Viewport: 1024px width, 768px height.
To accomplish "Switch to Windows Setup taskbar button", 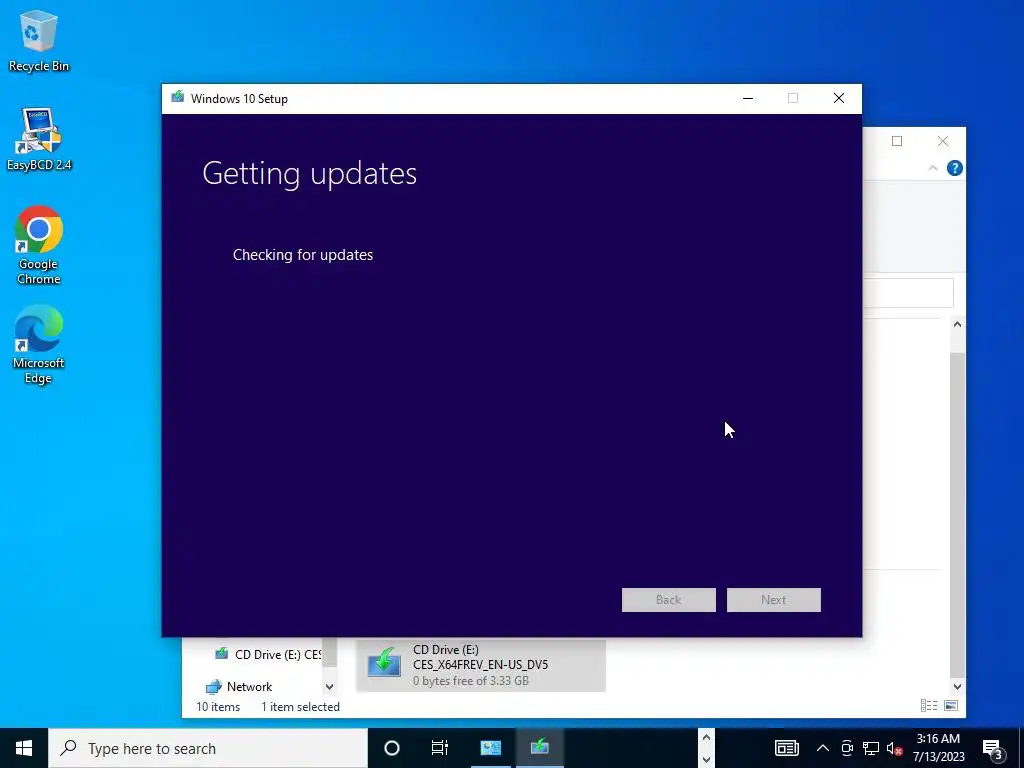I will 539,748.
